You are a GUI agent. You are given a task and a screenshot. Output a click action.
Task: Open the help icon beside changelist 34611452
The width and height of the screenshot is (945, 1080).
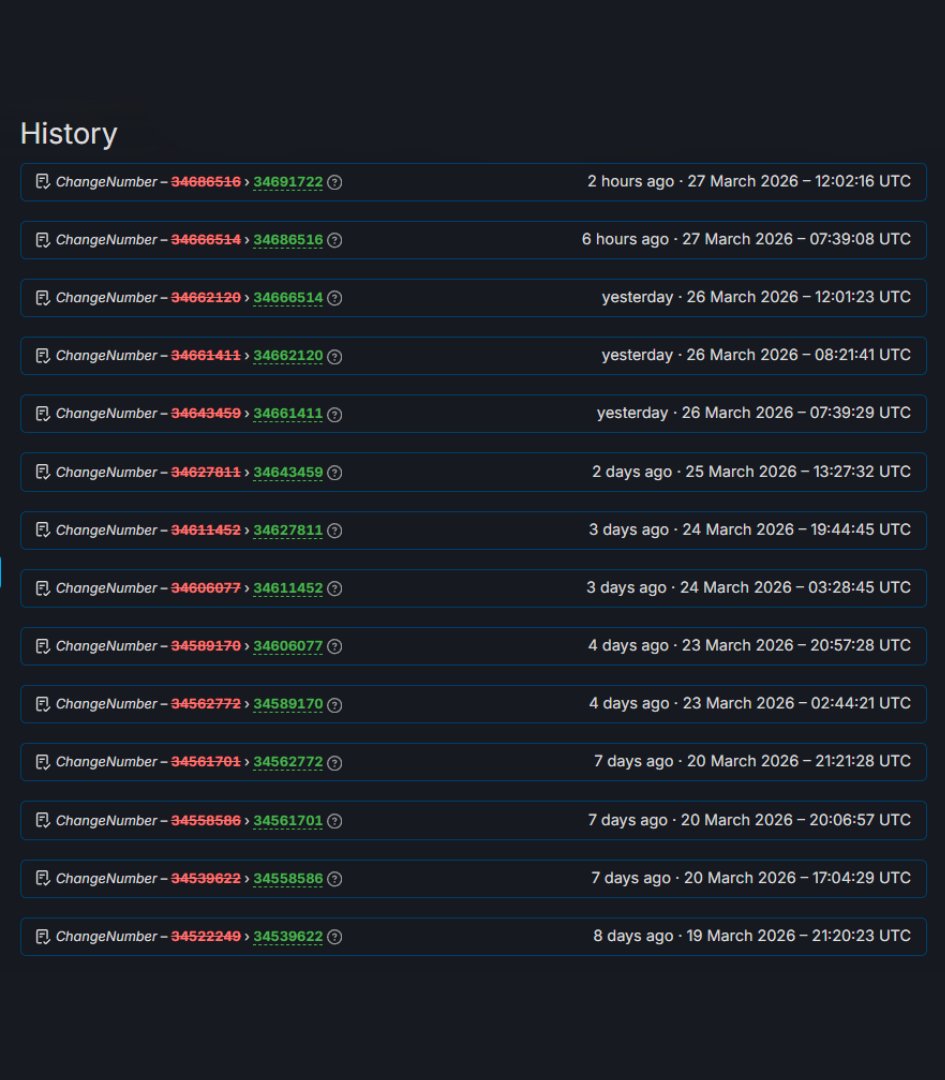click(x=335, y=588)
